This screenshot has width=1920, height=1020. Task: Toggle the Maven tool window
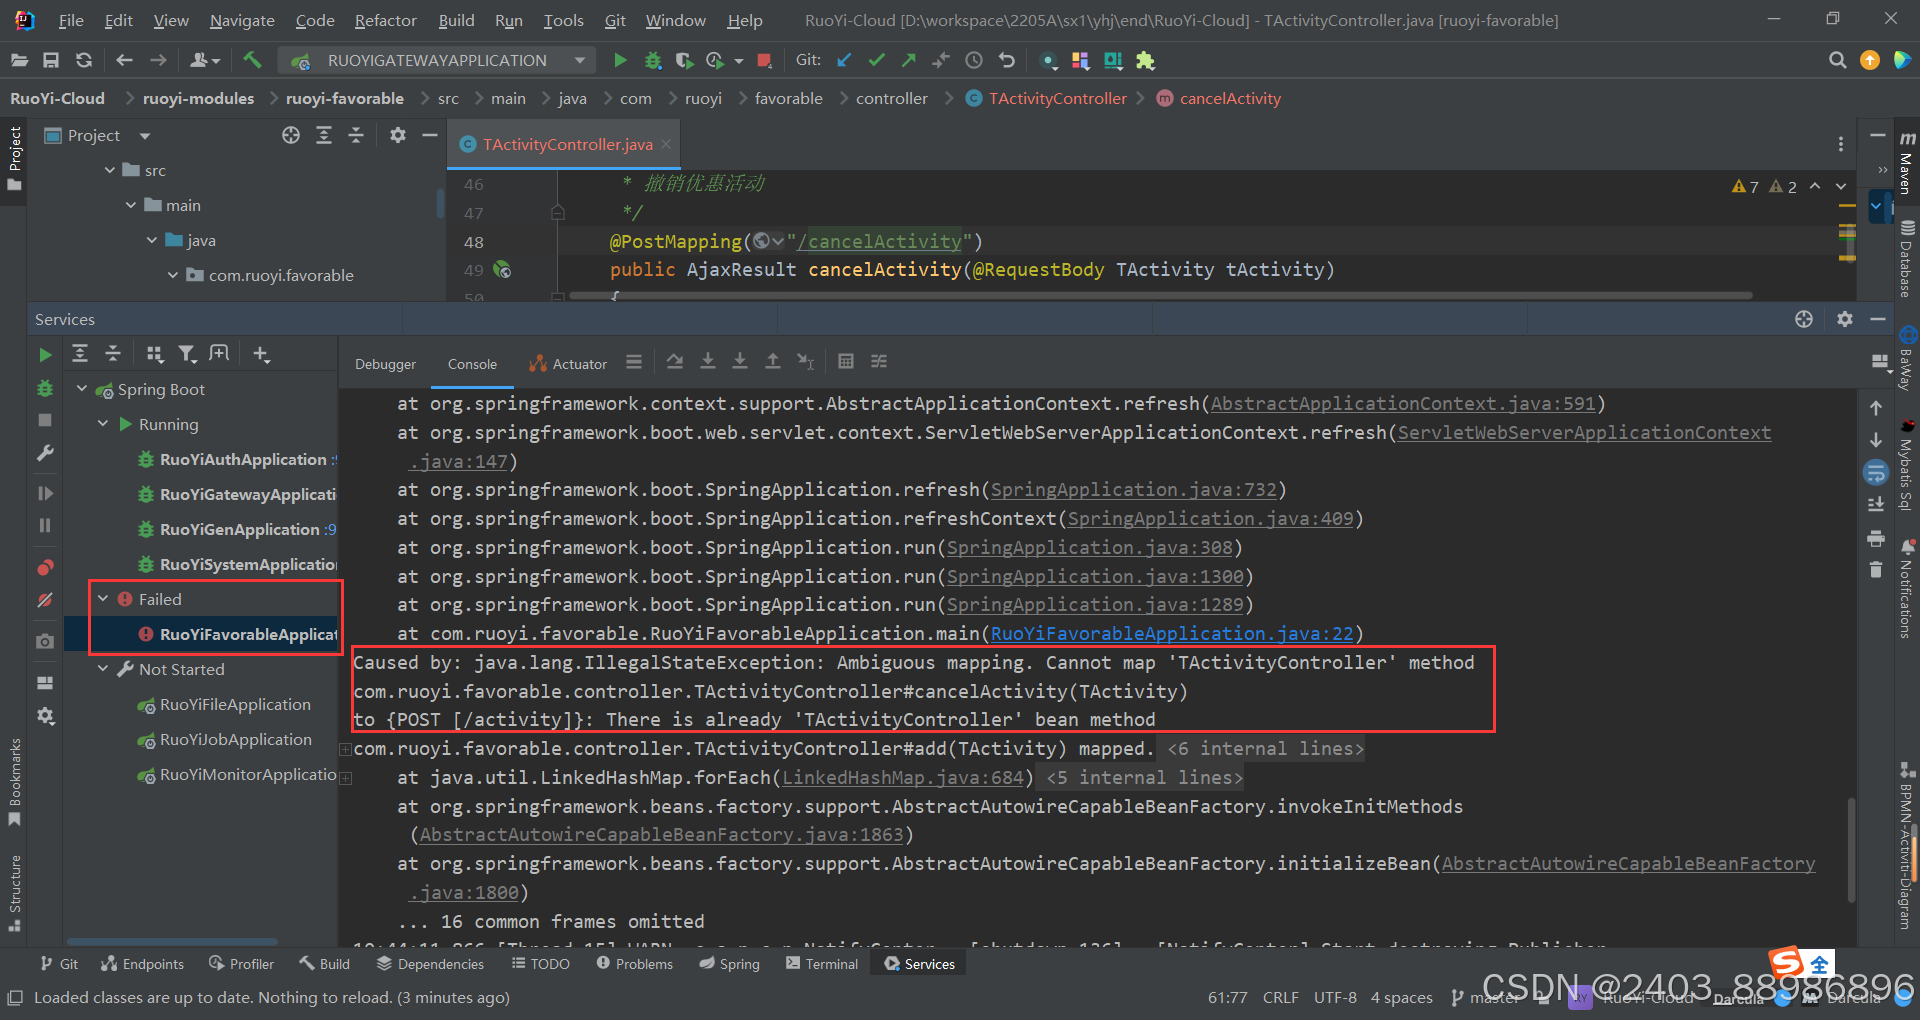pos(1906,163)
